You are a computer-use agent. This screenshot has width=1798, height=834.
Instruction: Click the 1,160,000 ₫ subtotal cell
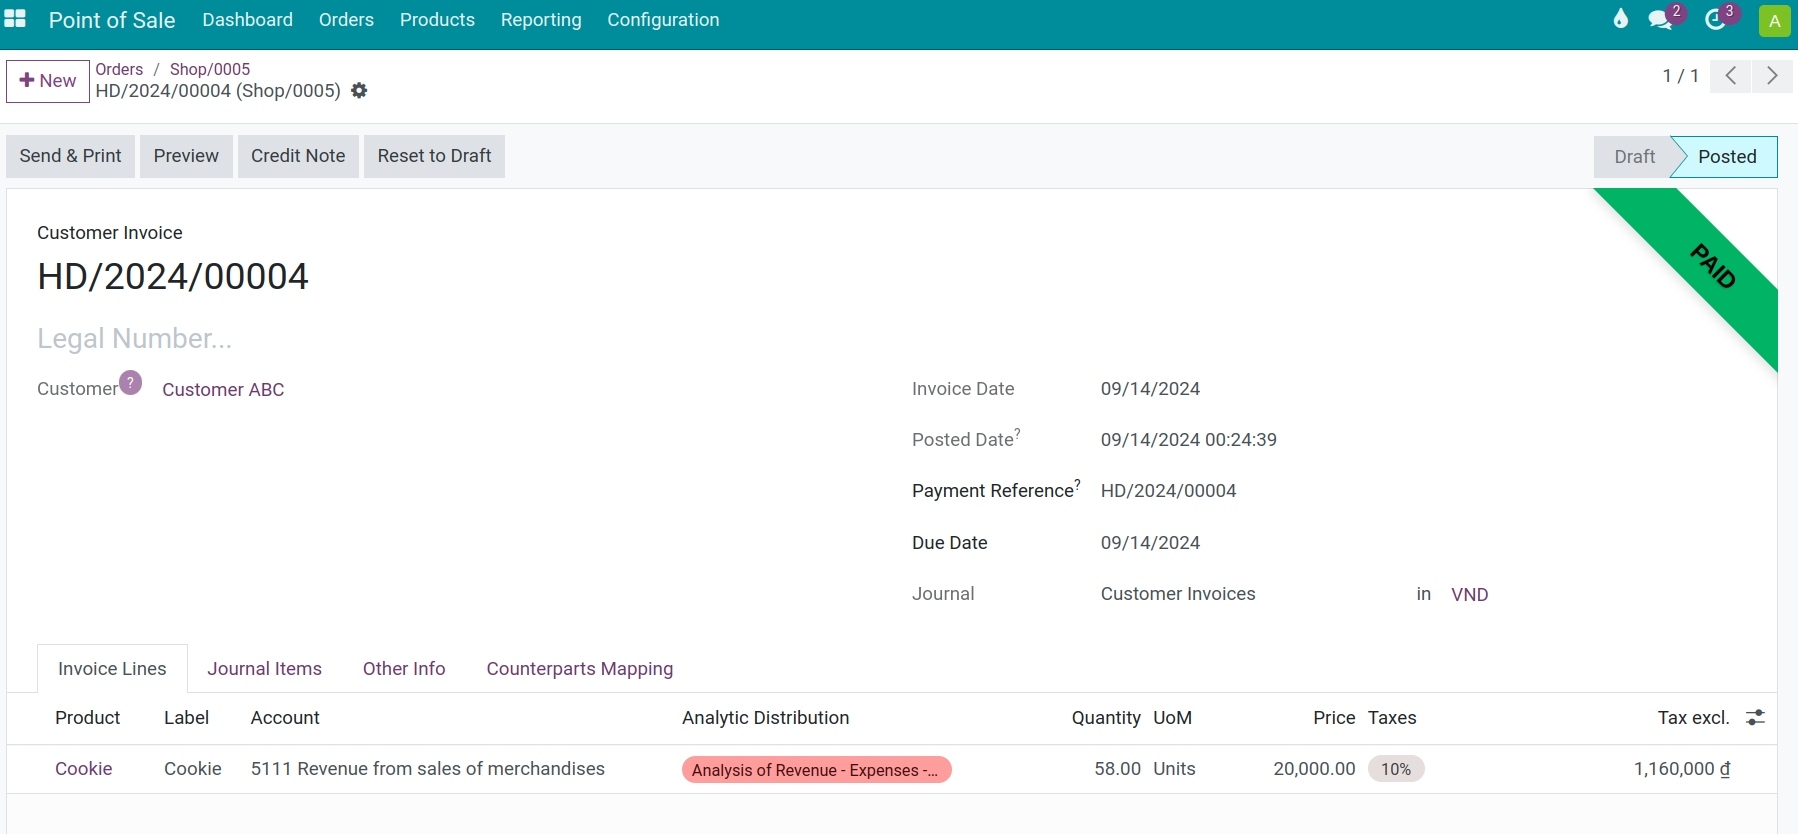tap(1682, 769)
